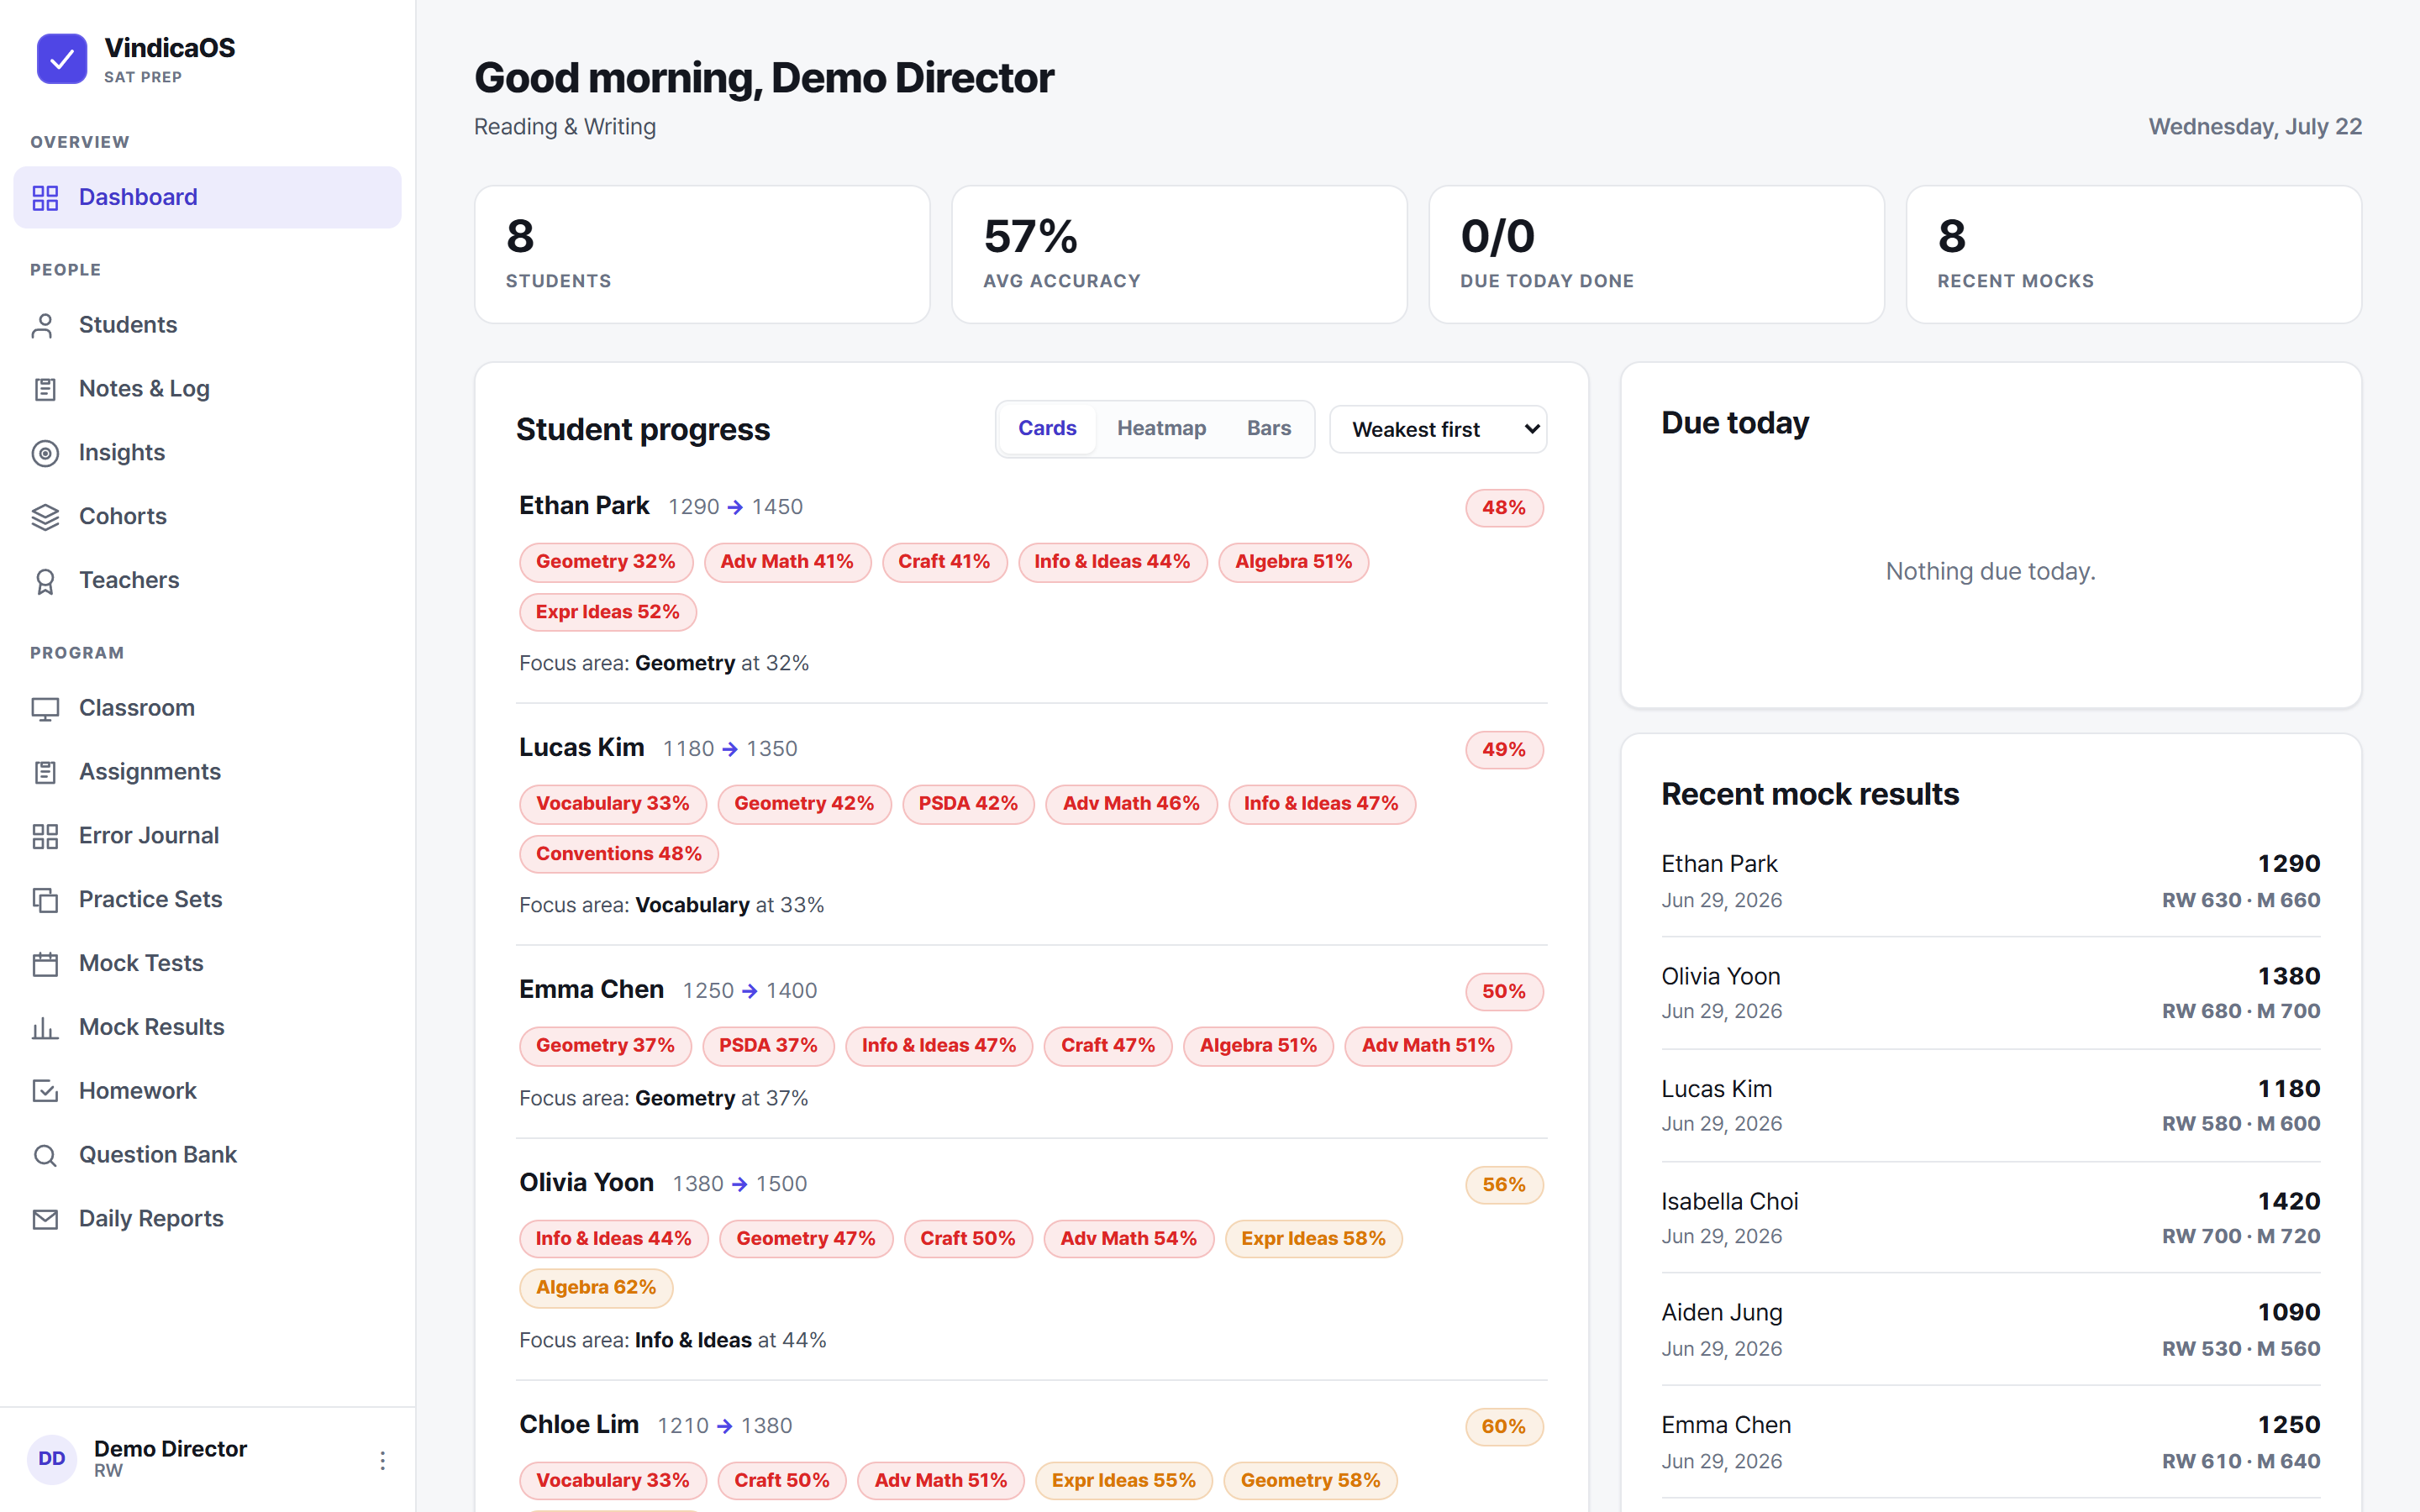Open Chloe Lim's progress card name
The image size is (2420, 1512).
click(579, 1425)
